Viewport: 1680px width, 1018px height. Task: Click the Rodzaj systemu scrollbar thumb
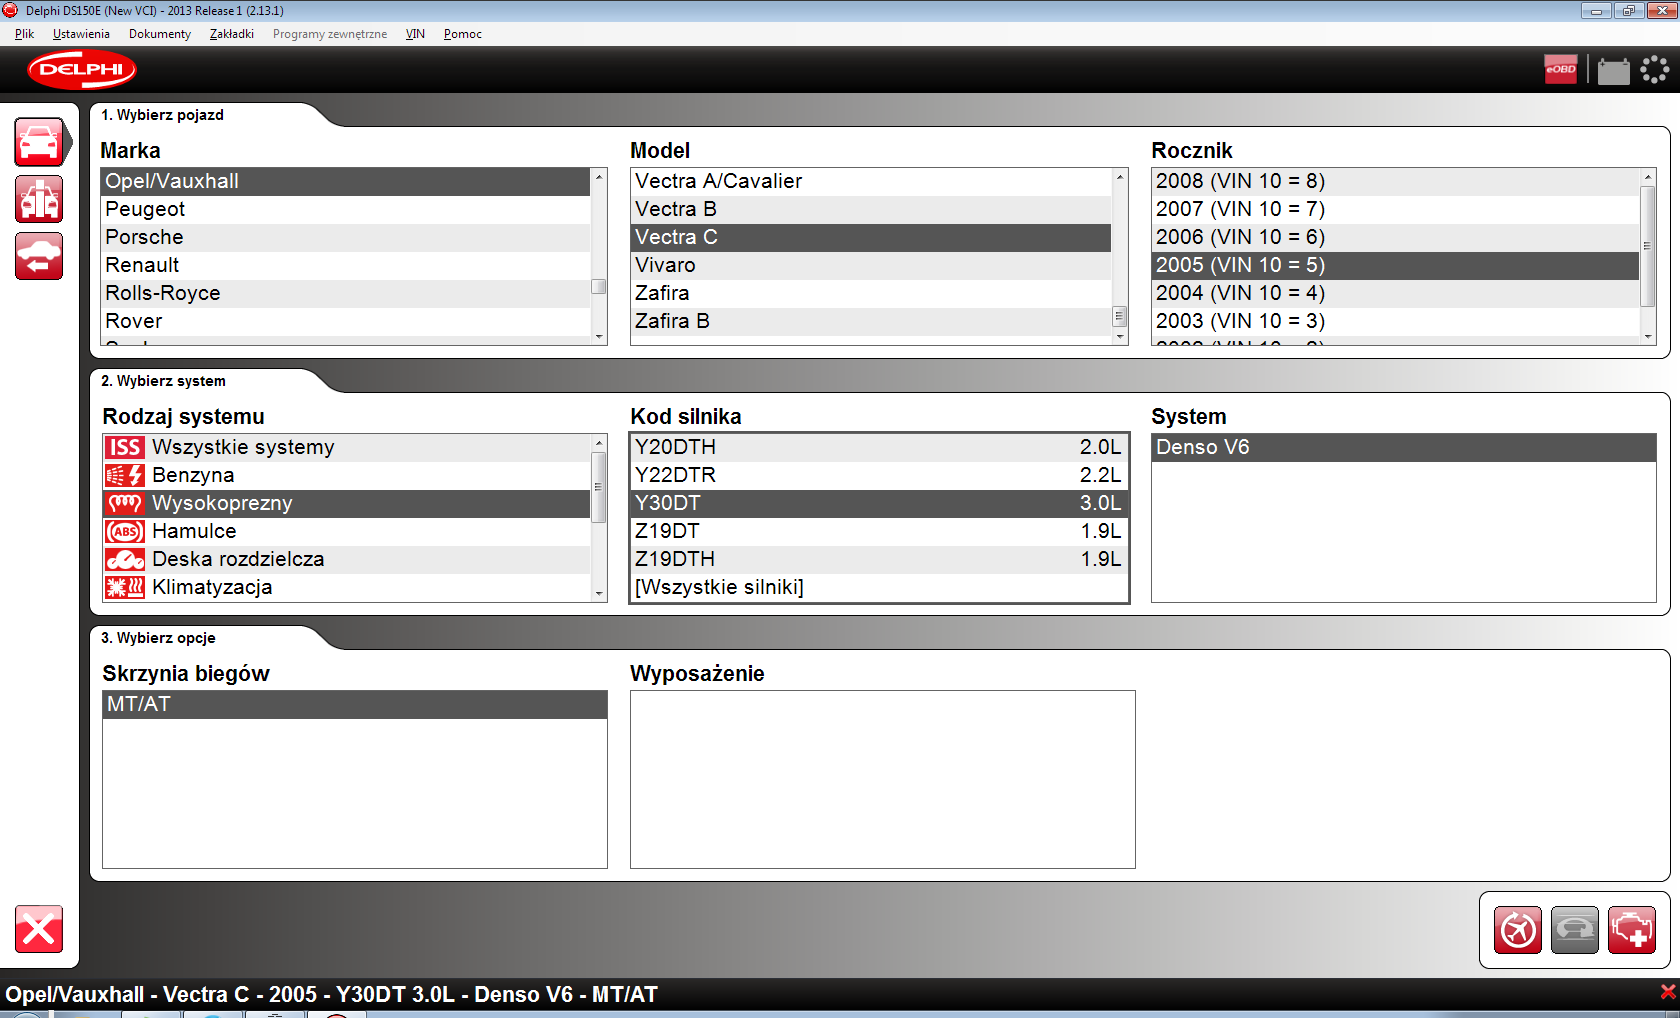click(x=599, y=487)
